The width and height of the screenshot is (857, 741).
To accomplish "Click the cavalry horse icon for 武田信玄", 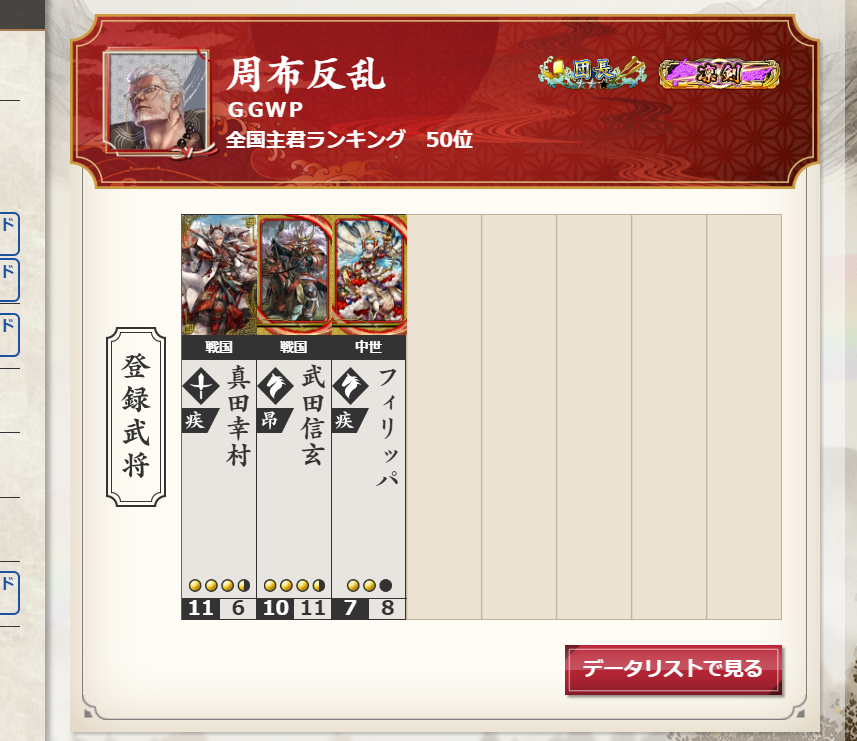I will click(275, 386).
